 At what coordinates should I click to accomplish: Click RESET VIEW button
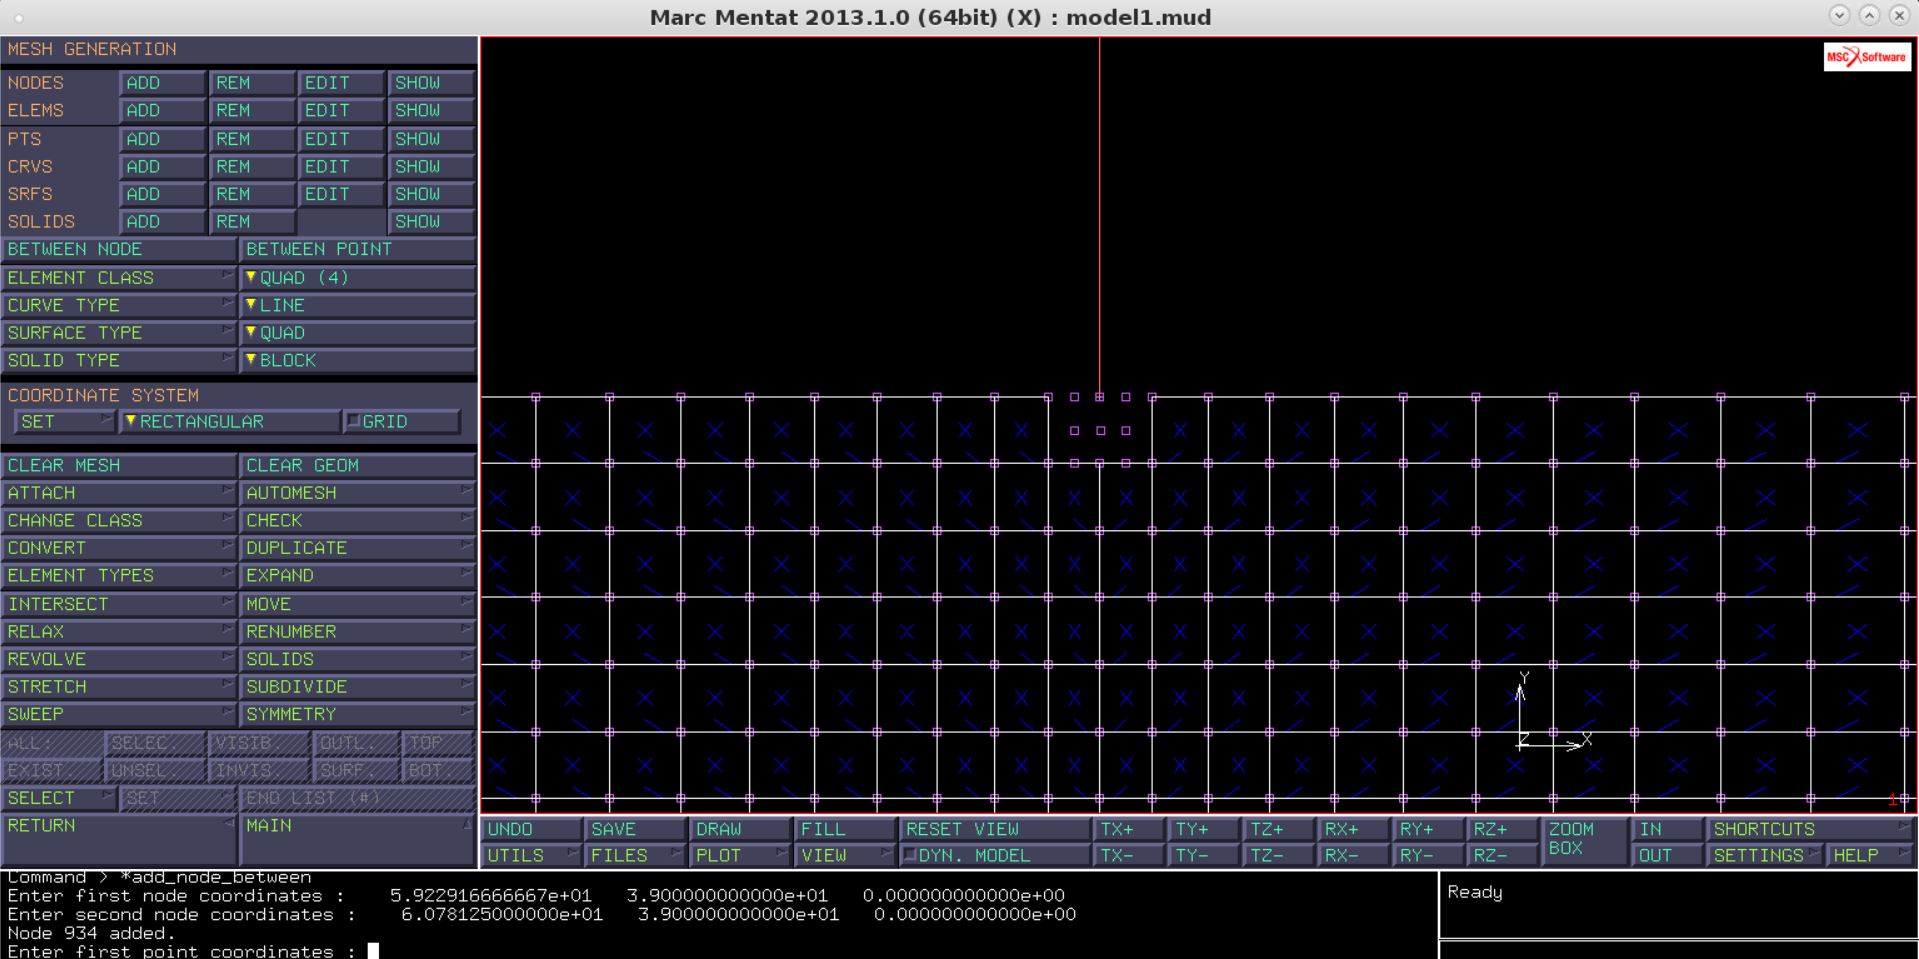coord(994,830)
